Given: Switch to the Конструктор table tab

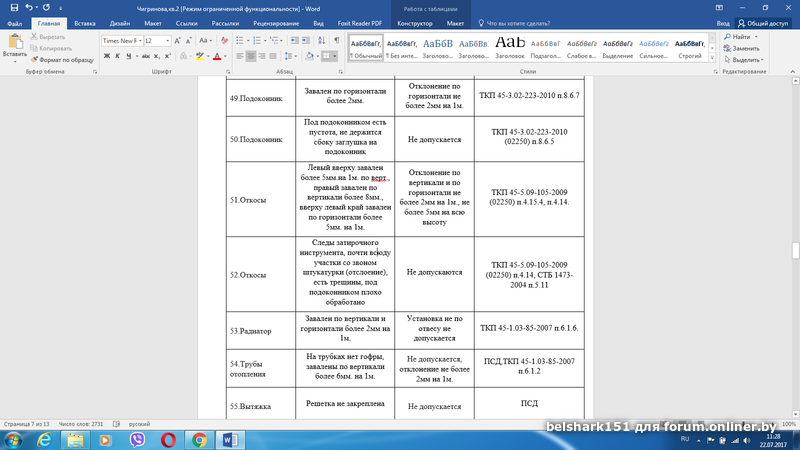Looking at the screenshot, I should (x=414, y=23).
